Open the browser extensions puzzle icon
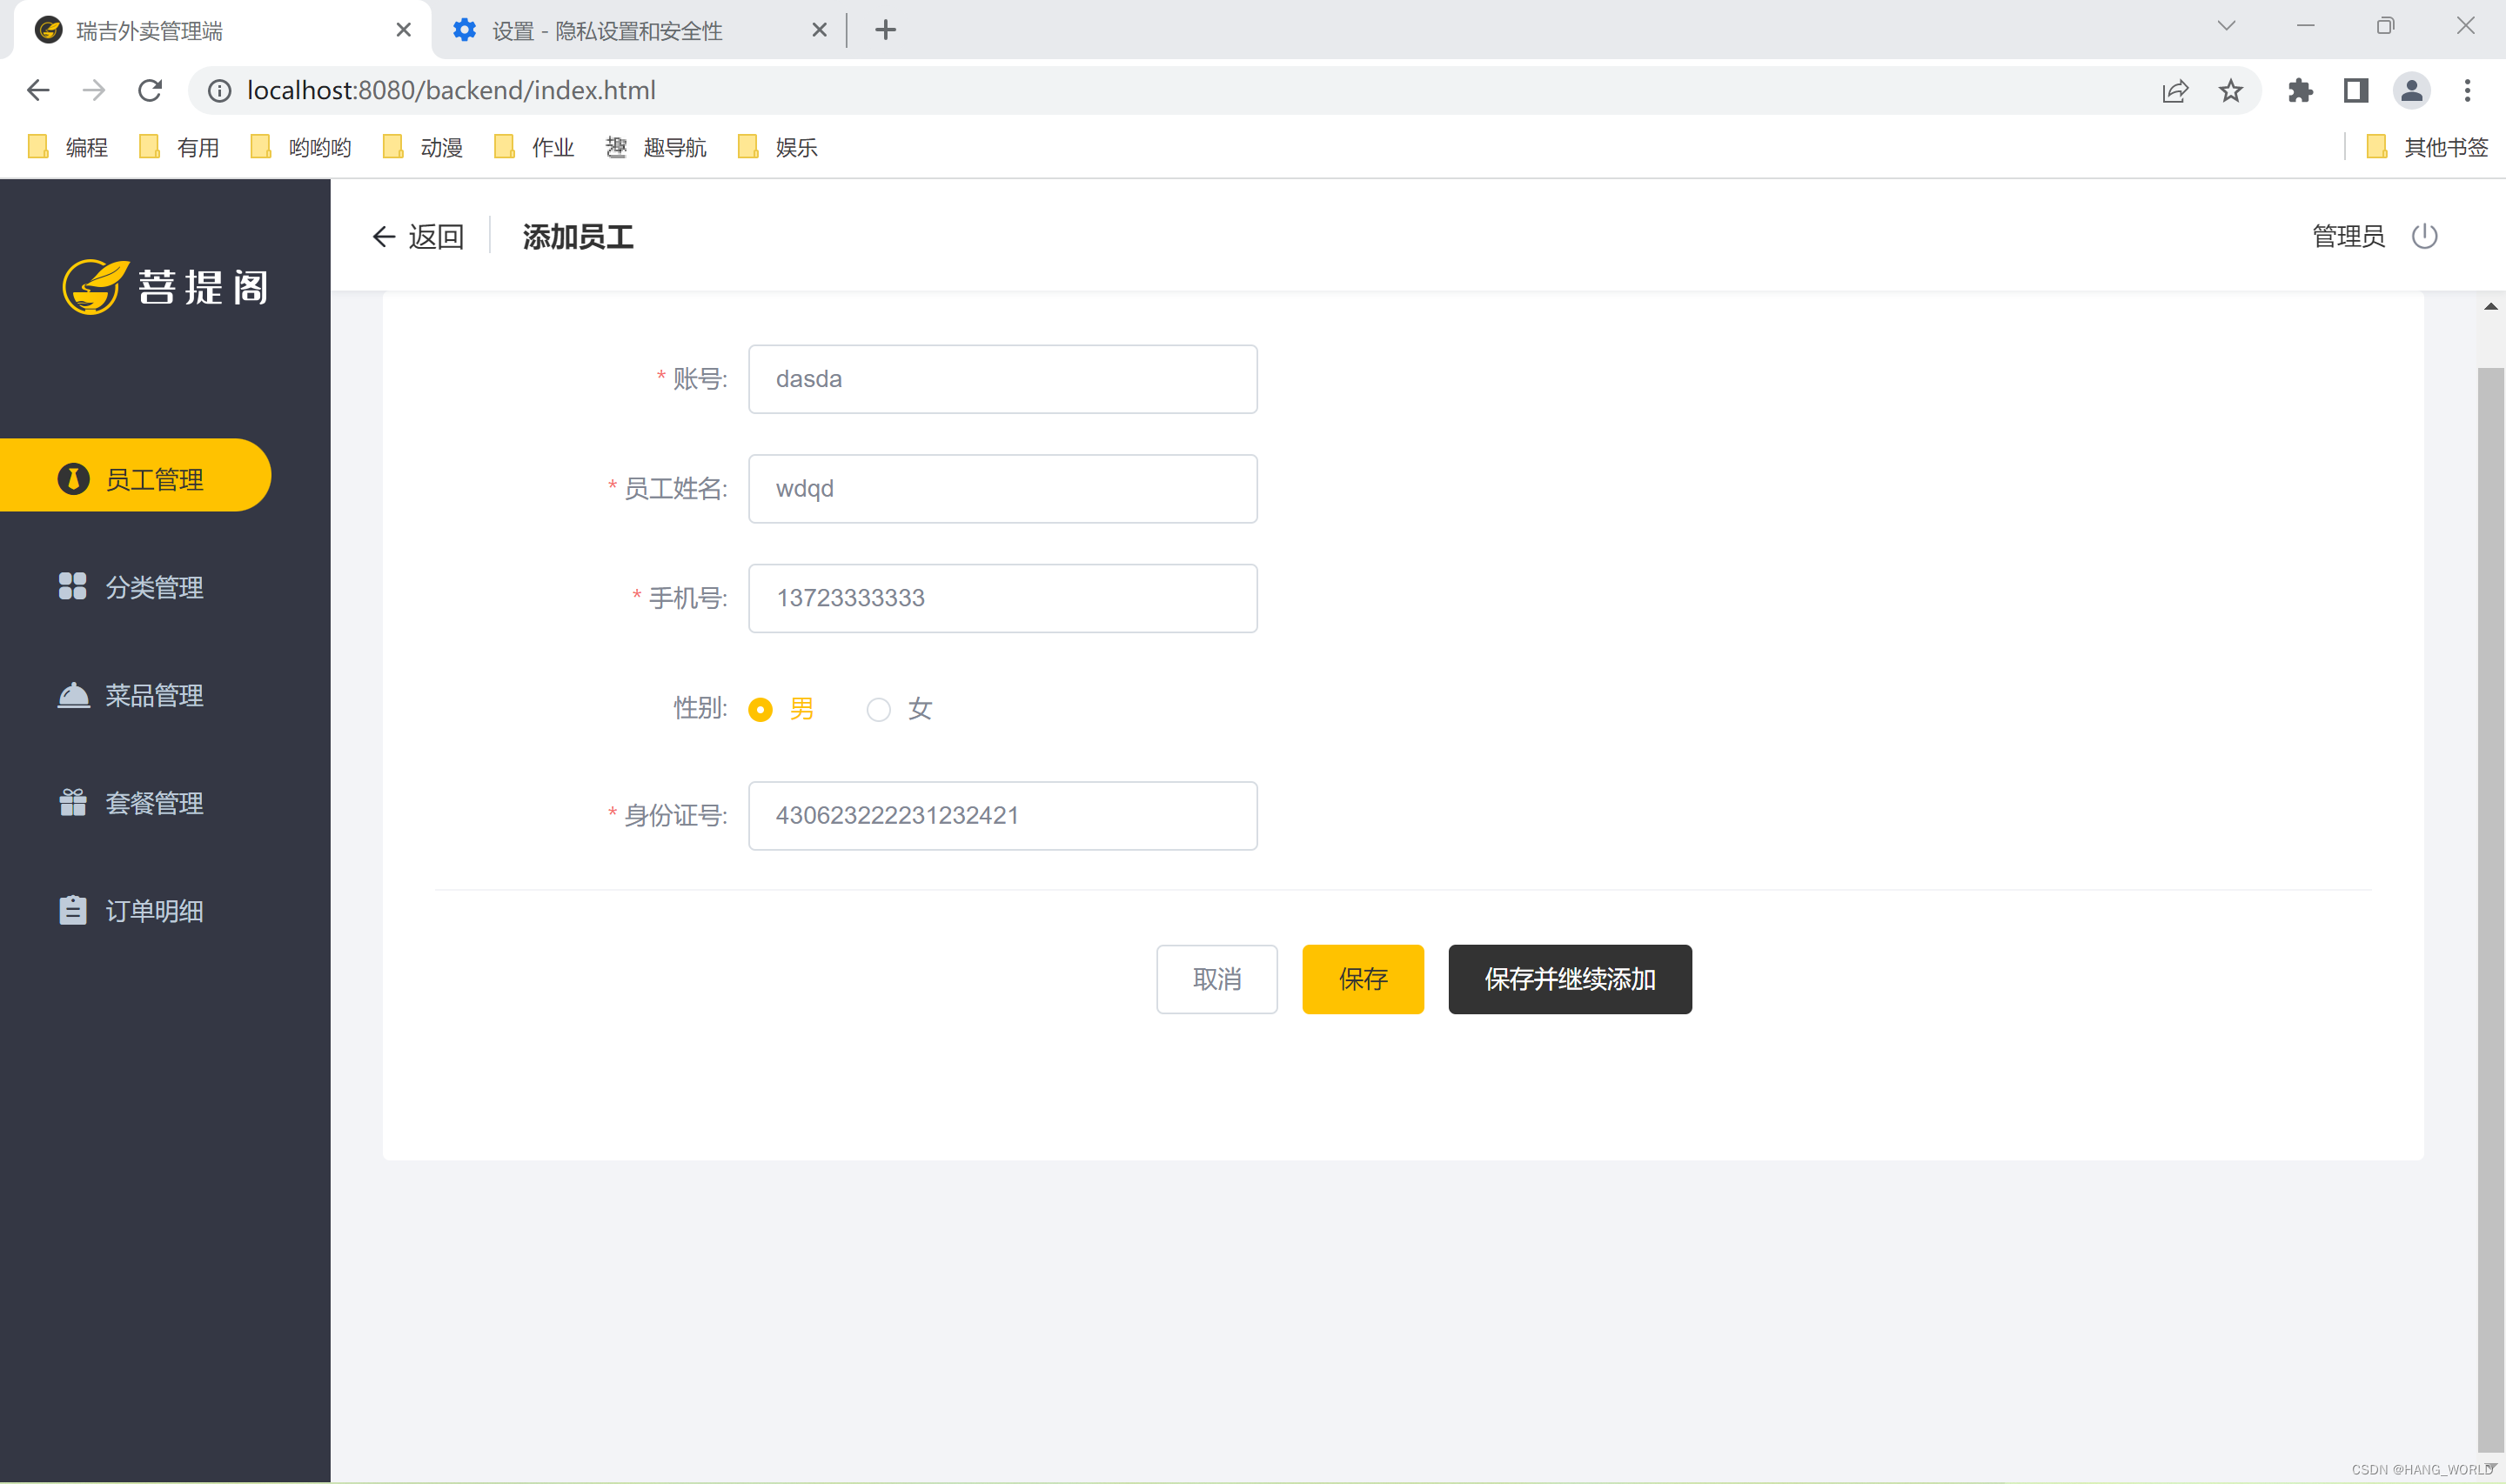The image size is (2506, 1484). tap(2300, 91)
